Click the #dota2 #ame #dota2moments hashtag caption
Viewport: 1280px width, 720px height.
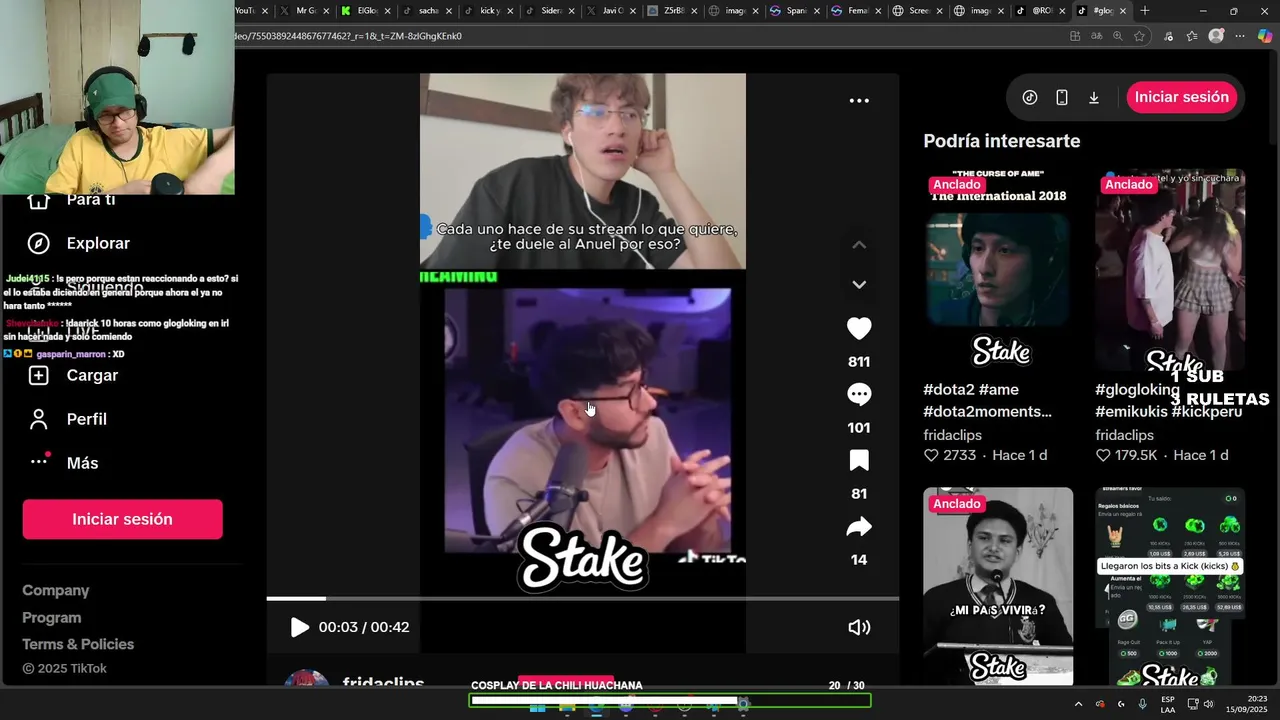(988, 400)
